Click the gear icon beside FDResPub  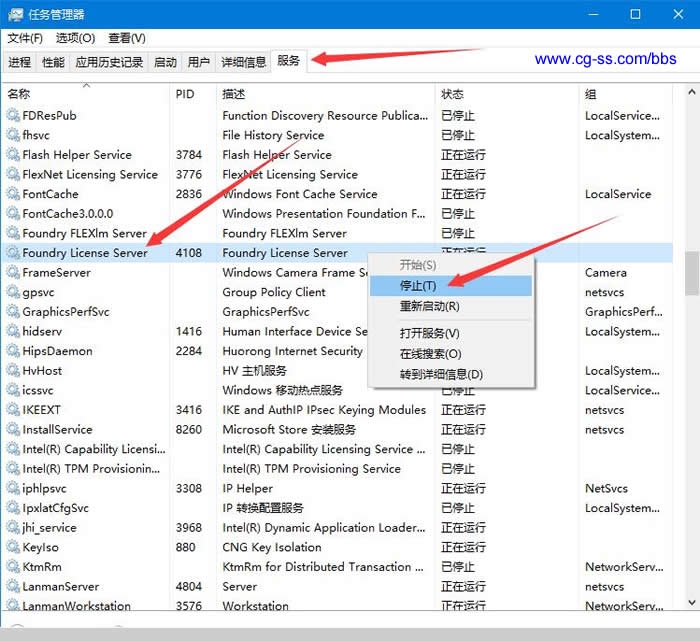pos(13,115)
